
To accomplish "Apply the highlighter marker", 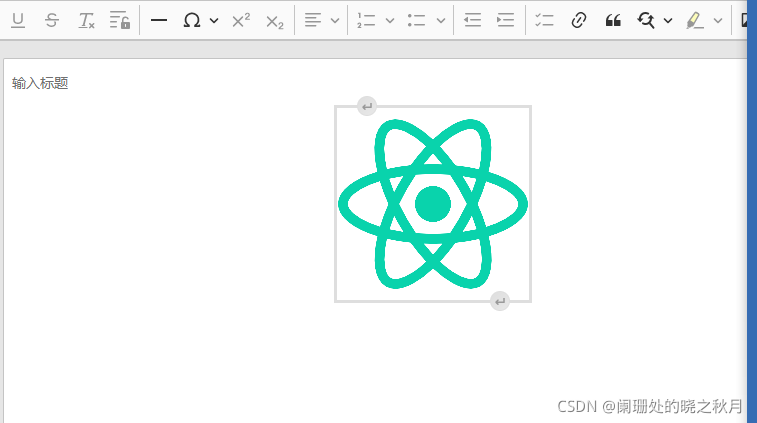I will (695, 20).
